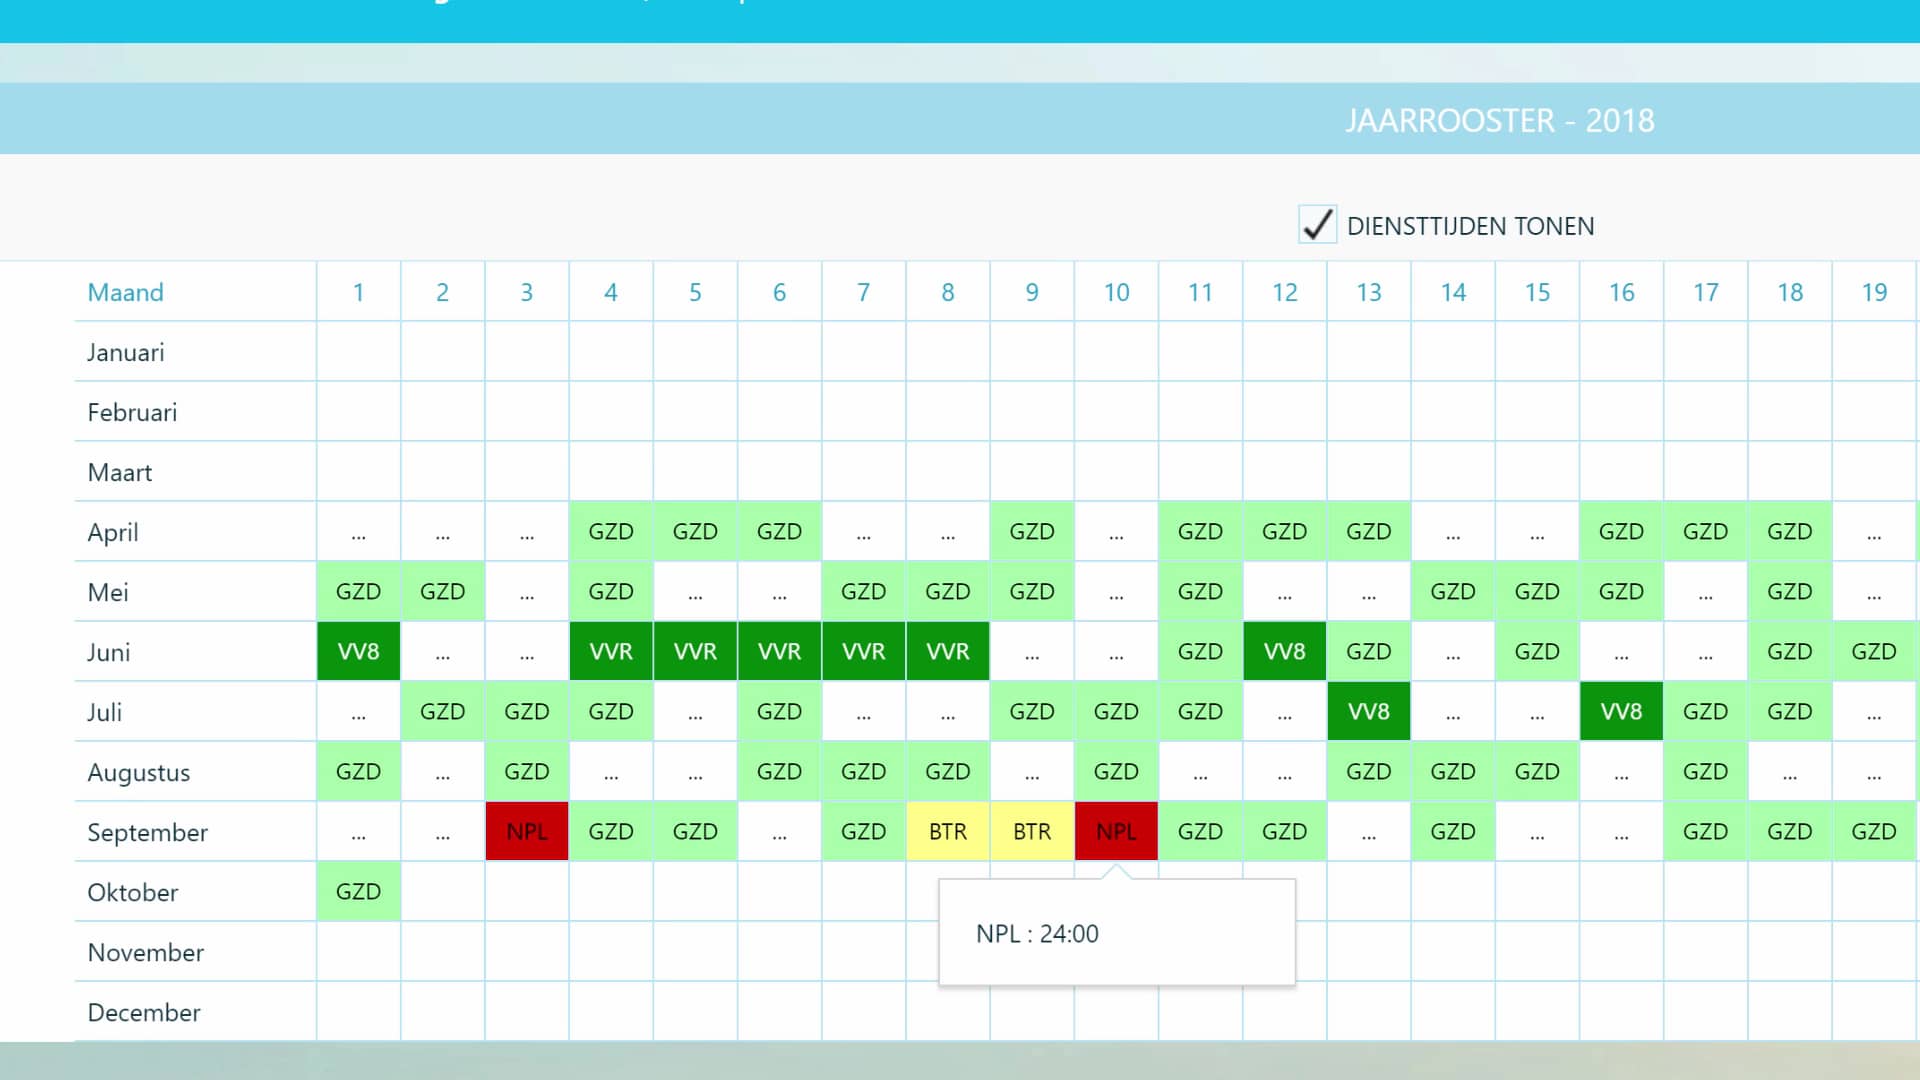Screen dimensions: 1920x1080
Task: Select the VV8 shift on Juni day 1
Action: [358, 651]
